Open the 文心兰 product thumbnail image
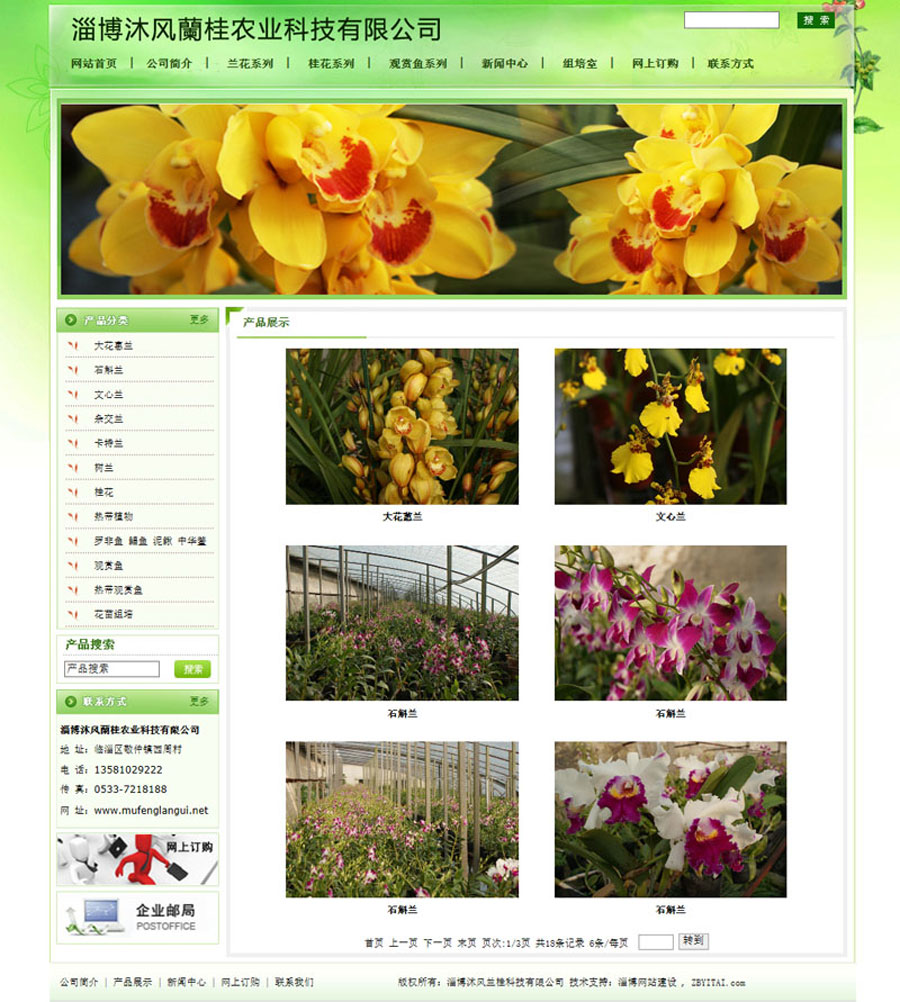Screen dimensions: 900x1002 coord(670,426)
